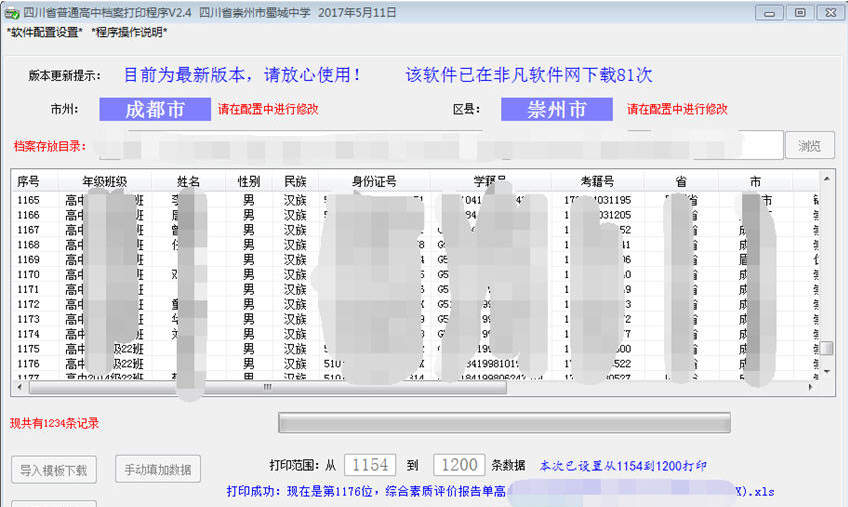This screenshot has height=507, width=848.
Task: Click the 手动填加数据 button
Action: click(x=158, y=469)
